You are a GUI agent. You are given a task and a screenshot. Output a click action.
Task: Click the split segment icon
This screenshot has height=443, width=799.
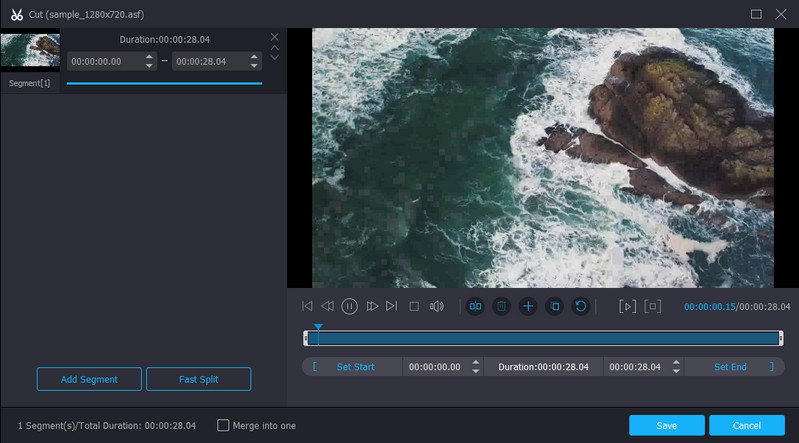coord(476,306)
